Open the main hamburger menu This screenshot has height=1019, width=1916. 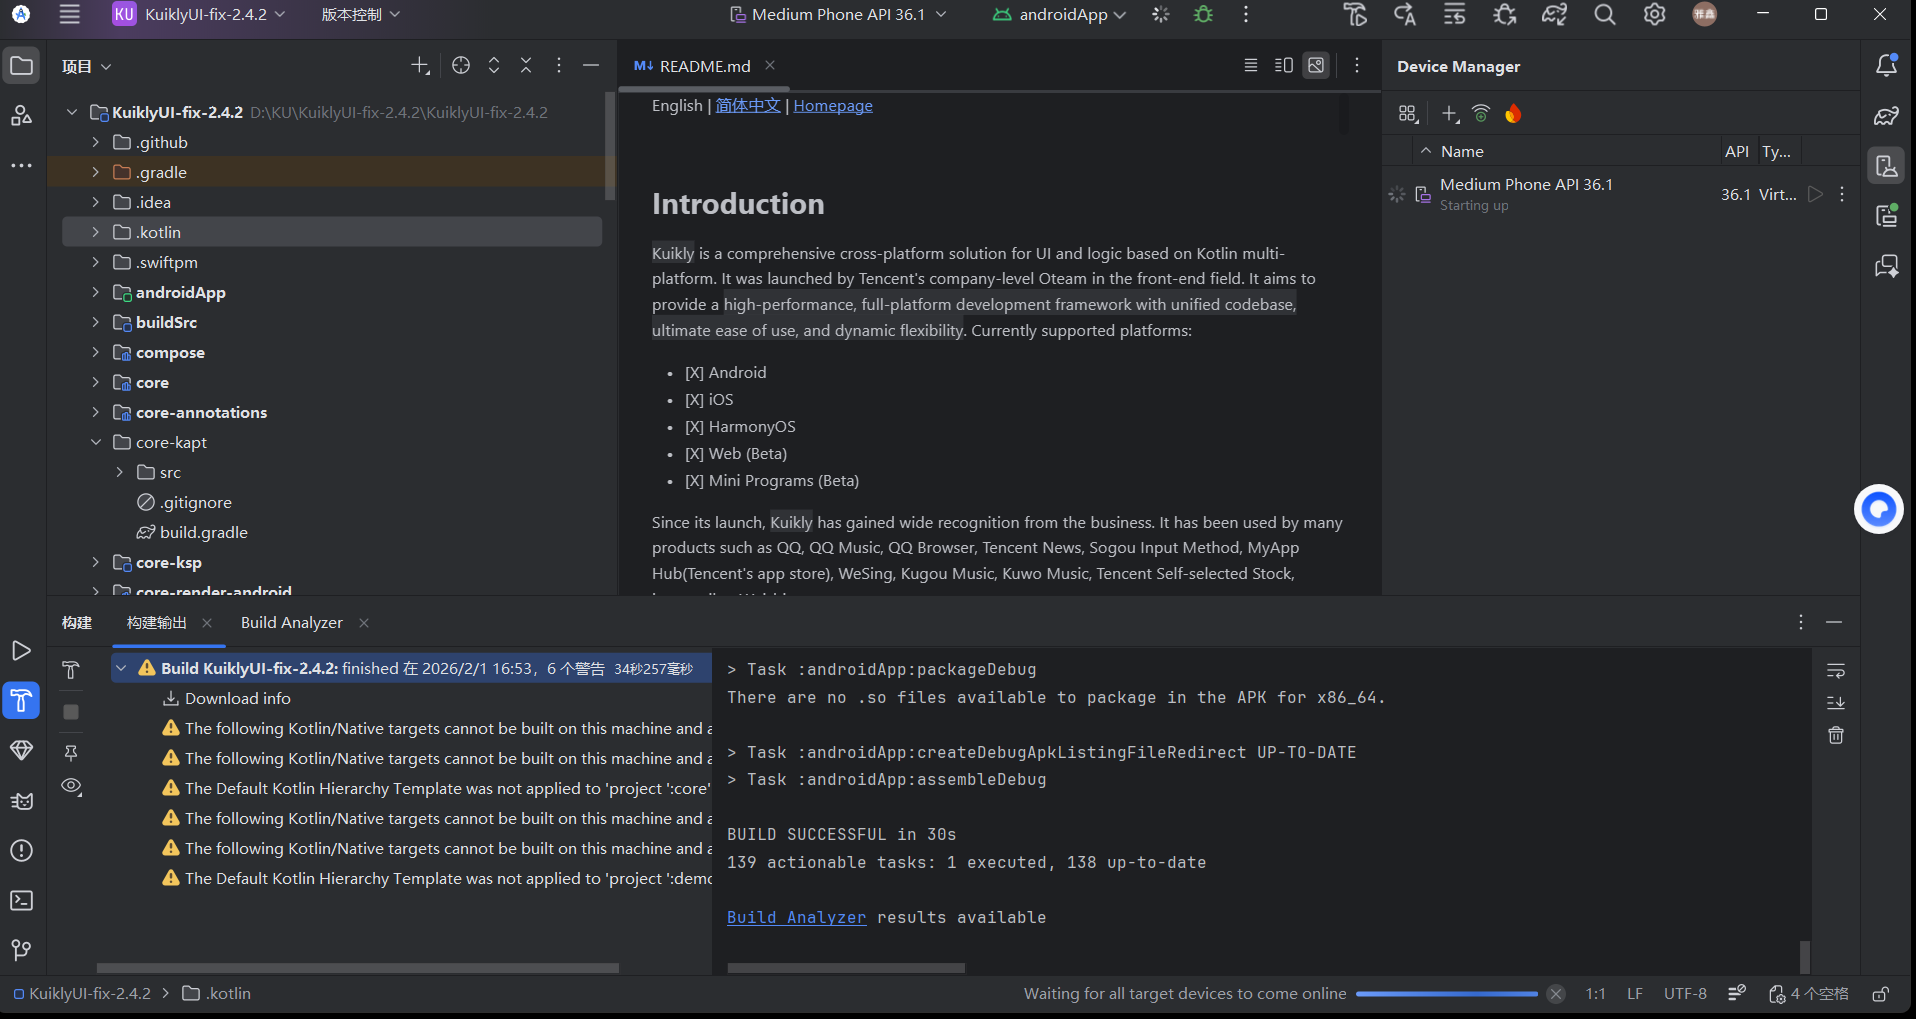(69, 14)
